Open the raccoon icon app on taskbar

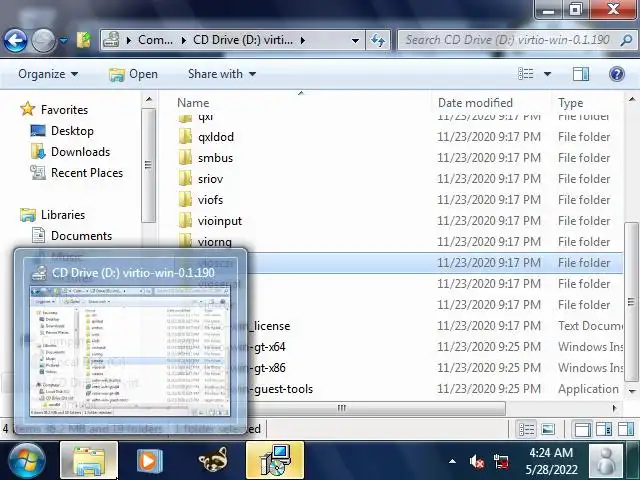(213, 460)
